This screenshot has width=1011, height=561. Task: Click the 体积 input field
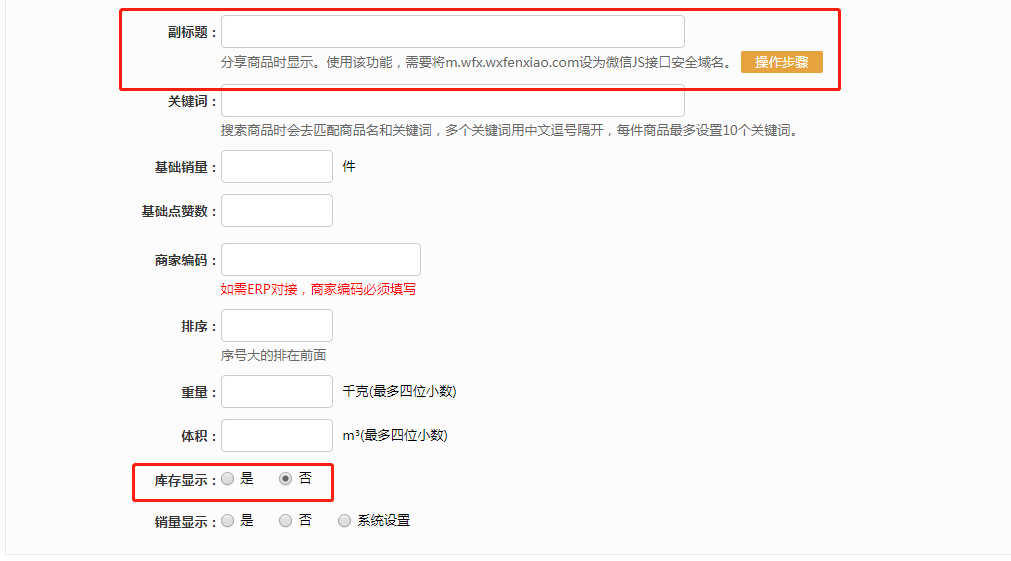click(x=276, y=436)
